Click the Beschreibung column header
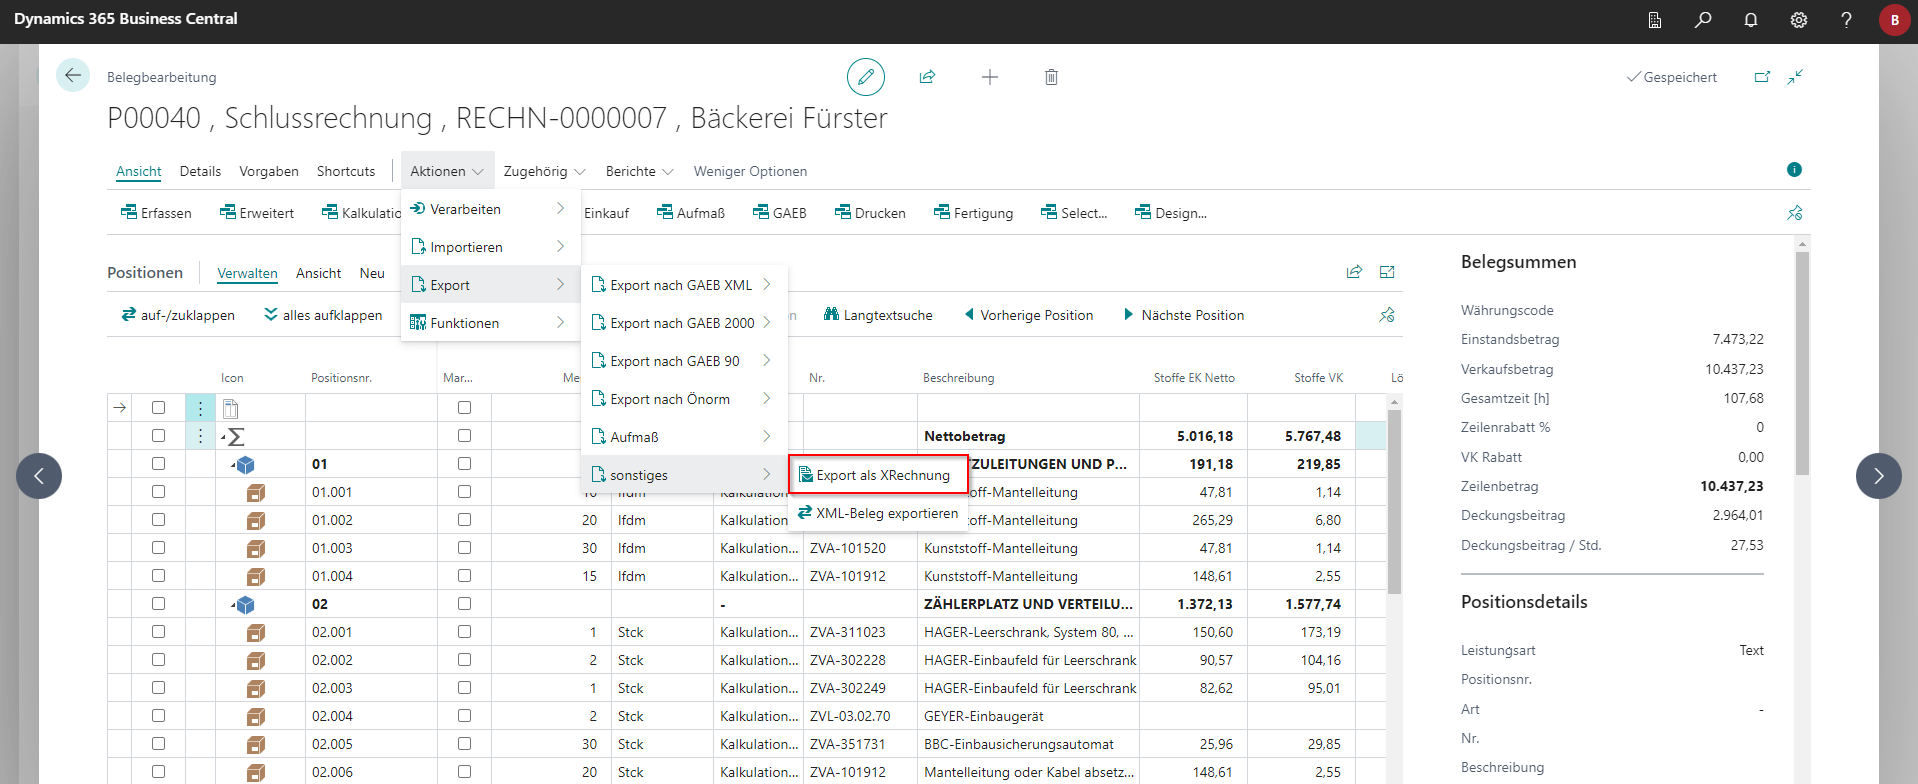 coord(958,378)
